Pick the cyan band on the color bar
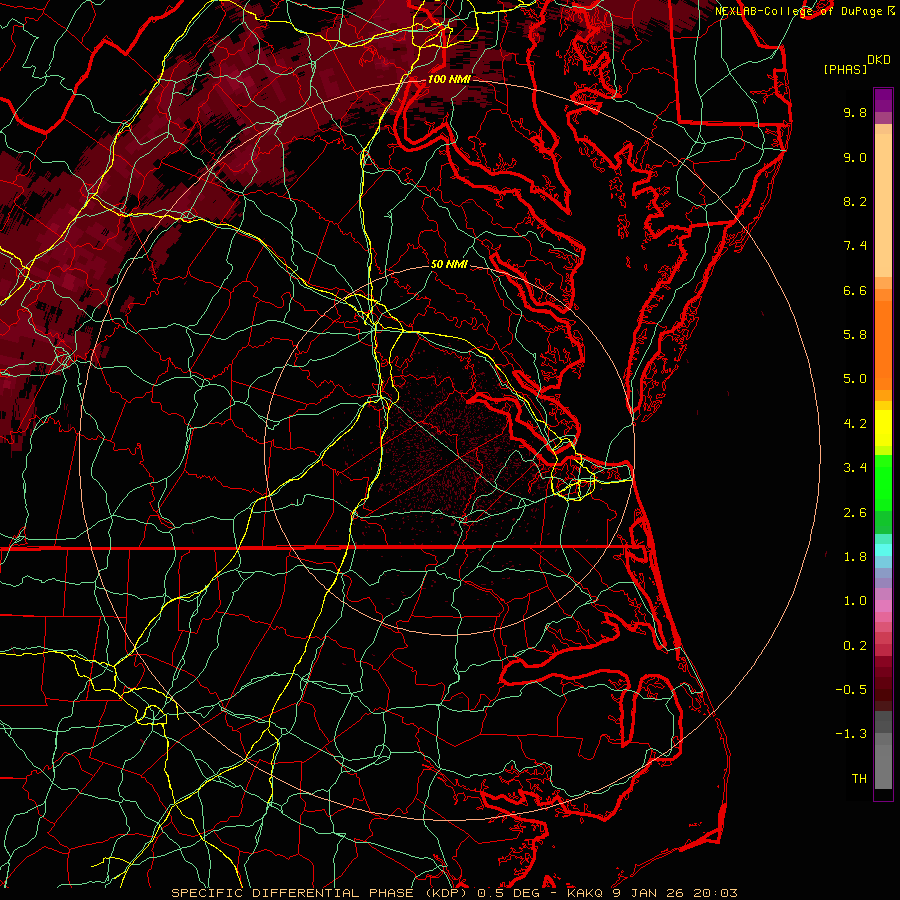Screen dimensions: 900x900 (883, 550)
